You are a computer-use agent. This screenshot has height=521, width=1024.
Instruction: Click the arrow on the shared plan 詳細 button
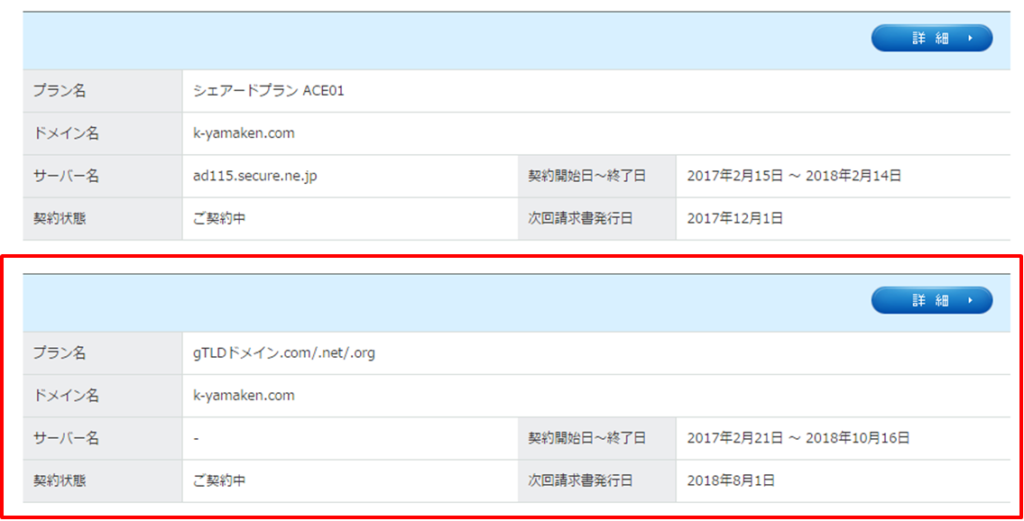pyautogui.click(x=970, y=38)
